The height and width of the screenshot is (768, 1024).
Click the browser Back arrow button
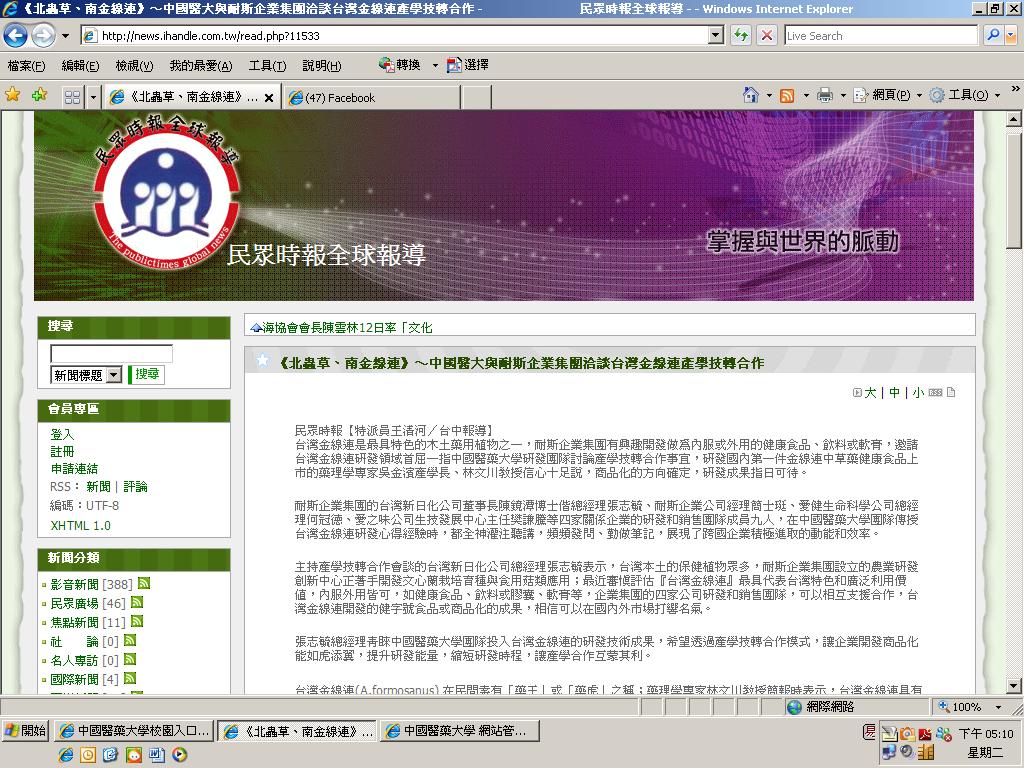point(16,35)
